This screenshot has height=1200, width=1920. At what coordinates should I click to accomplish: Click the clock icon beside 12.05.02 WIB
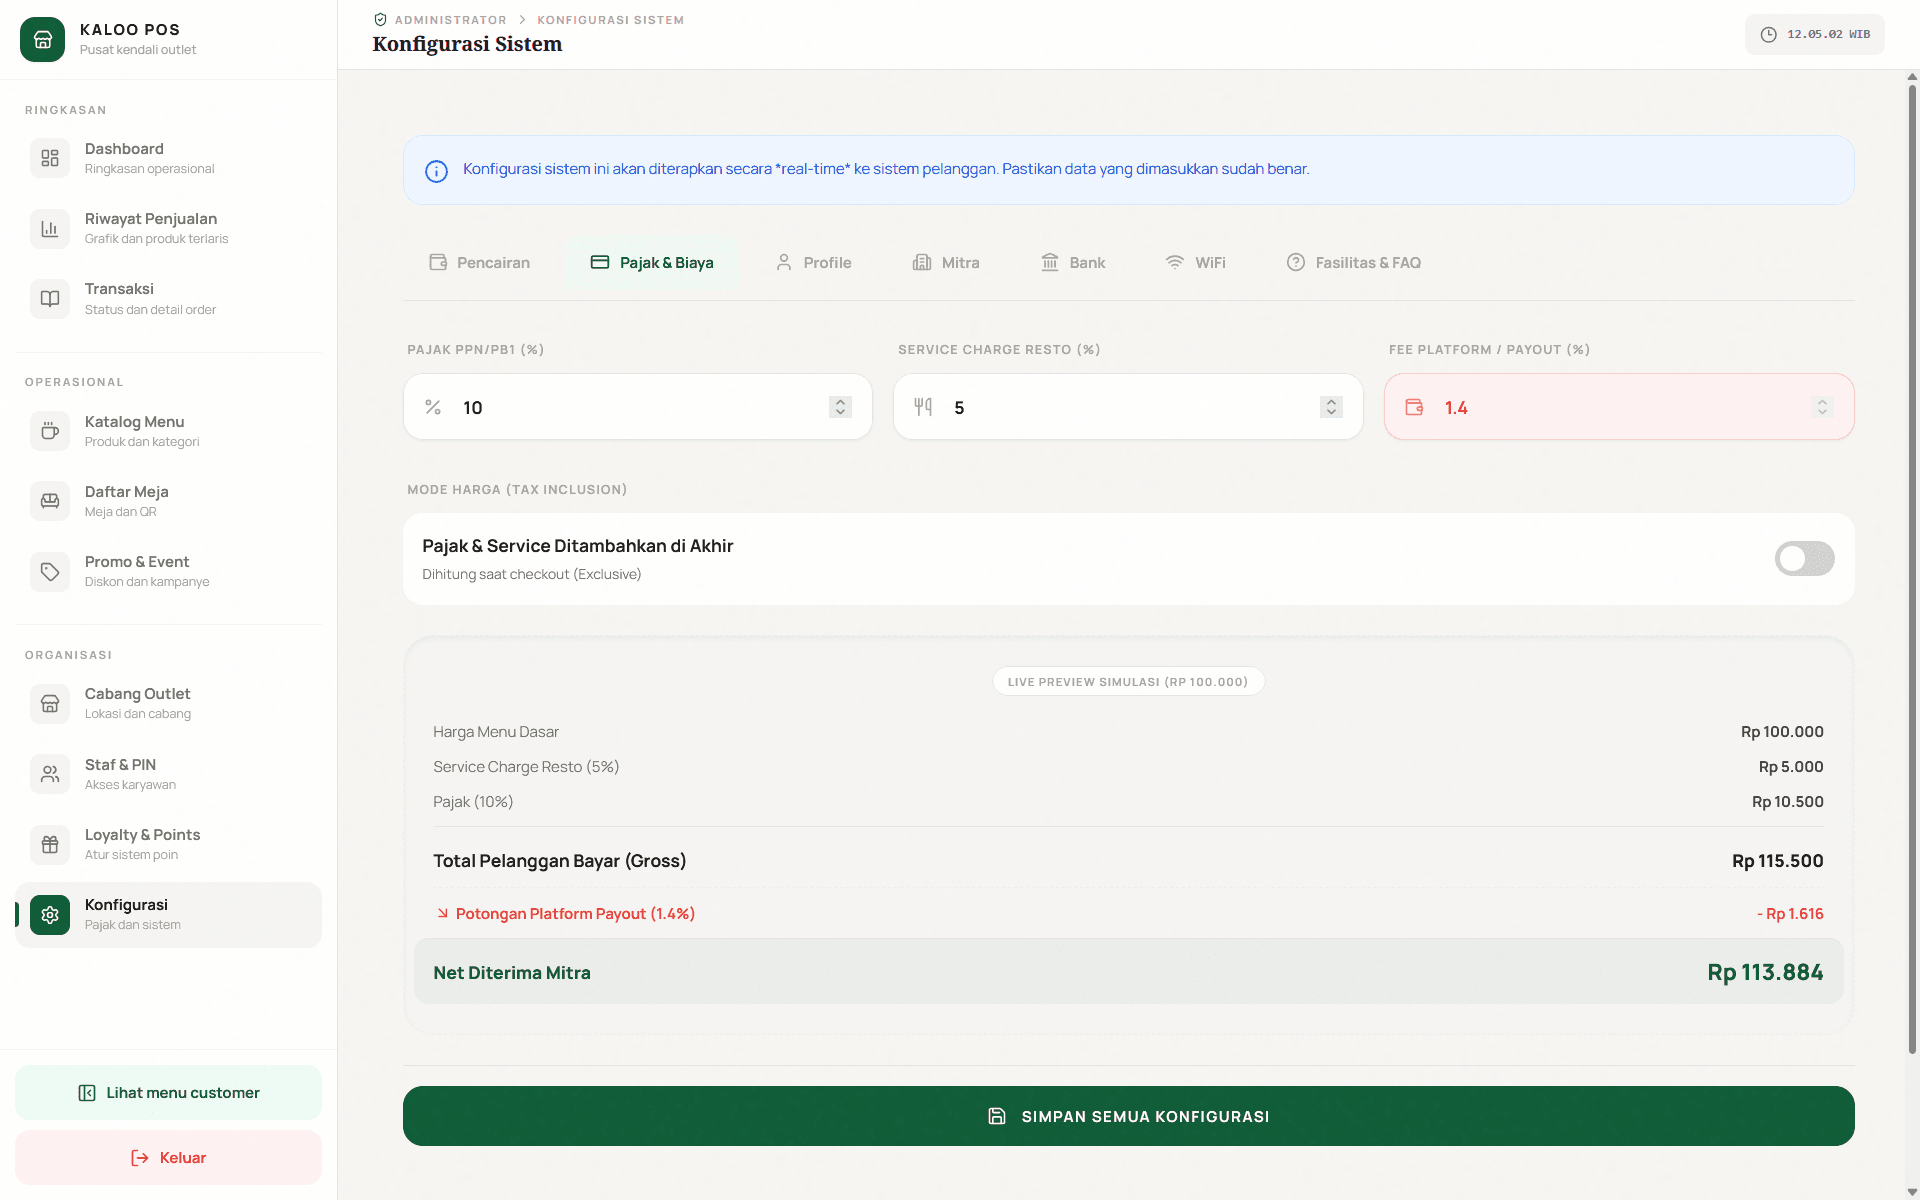click(1768, 35)
